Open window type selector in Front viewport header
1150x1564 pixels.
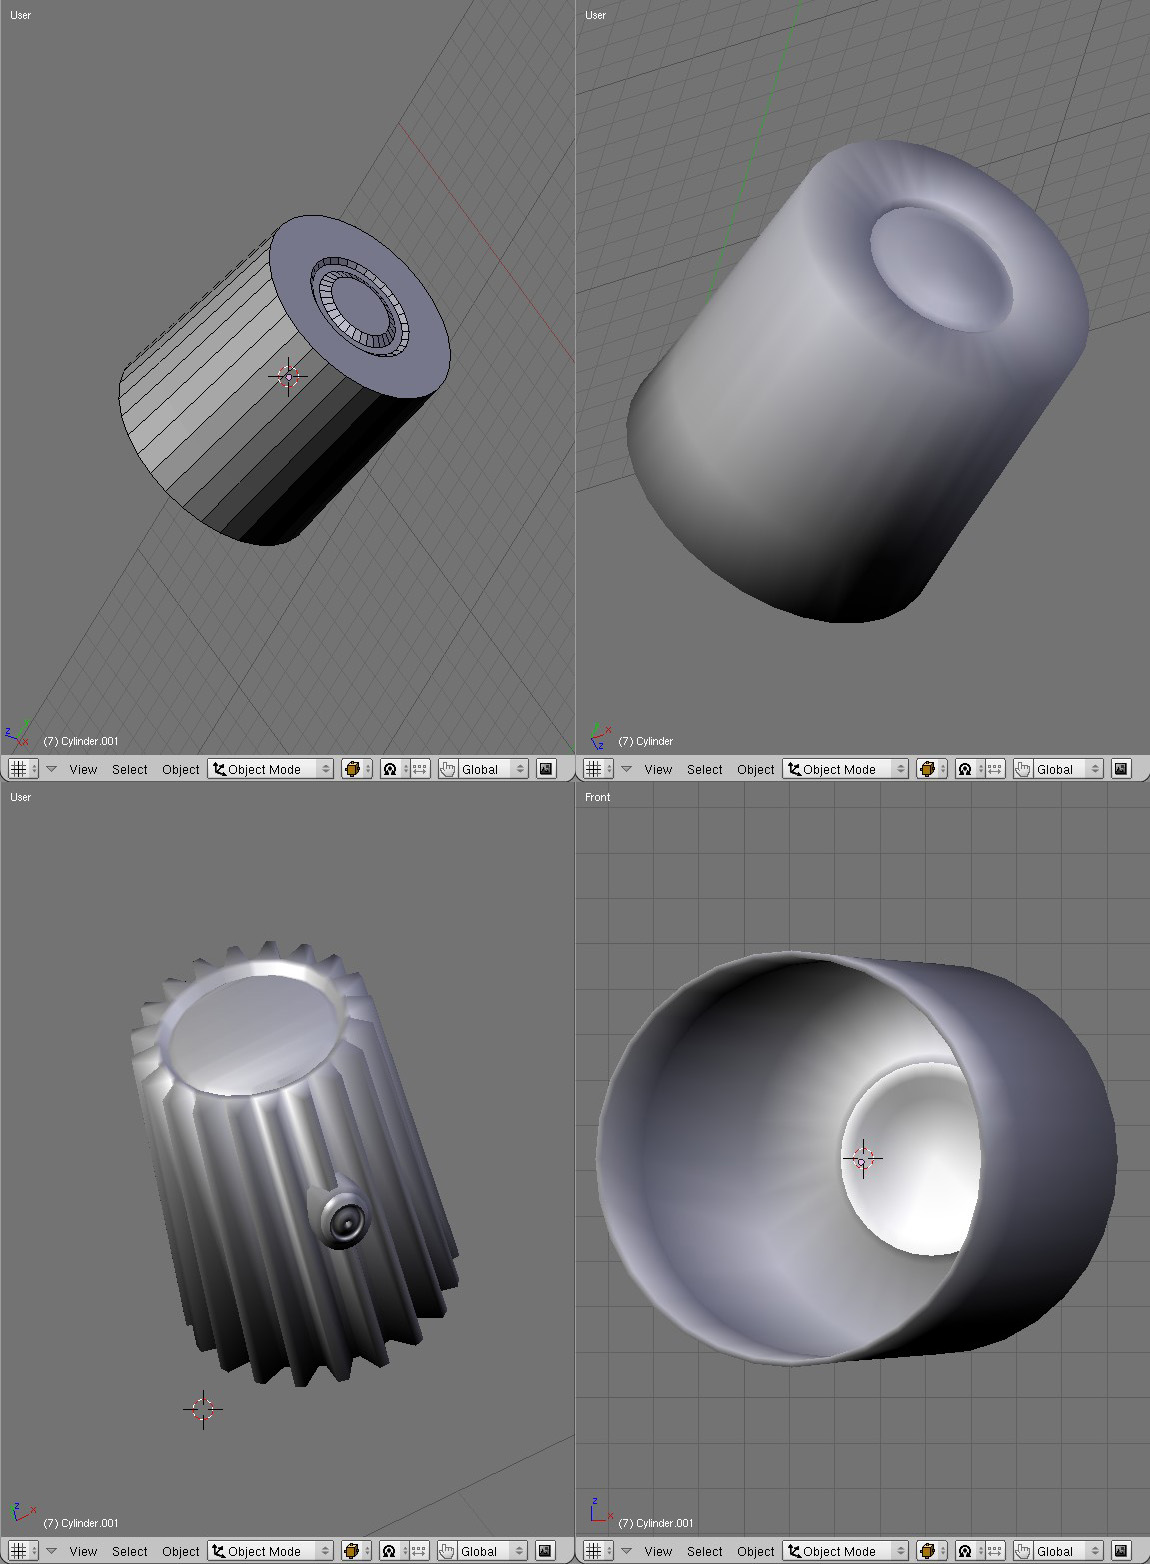[x=598, y=1551]
